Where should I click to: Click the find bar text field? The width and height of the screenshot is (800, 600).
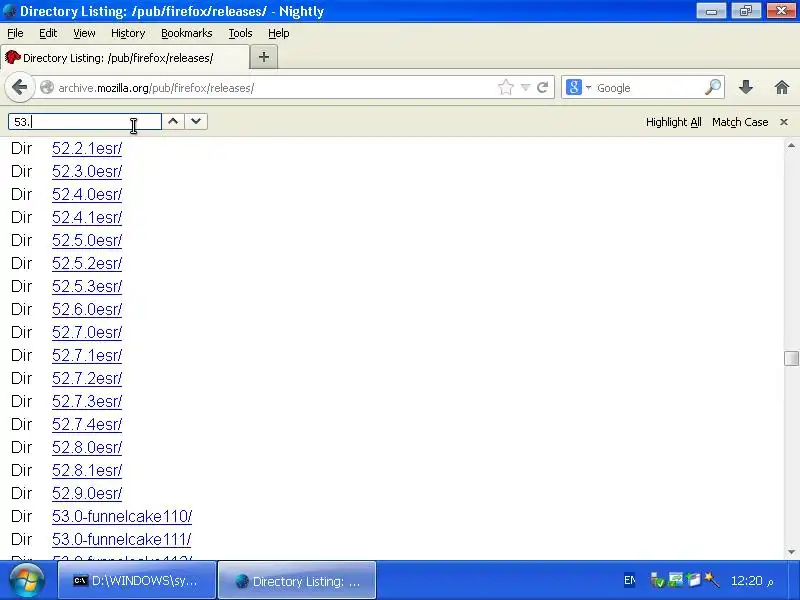point(85,121)
